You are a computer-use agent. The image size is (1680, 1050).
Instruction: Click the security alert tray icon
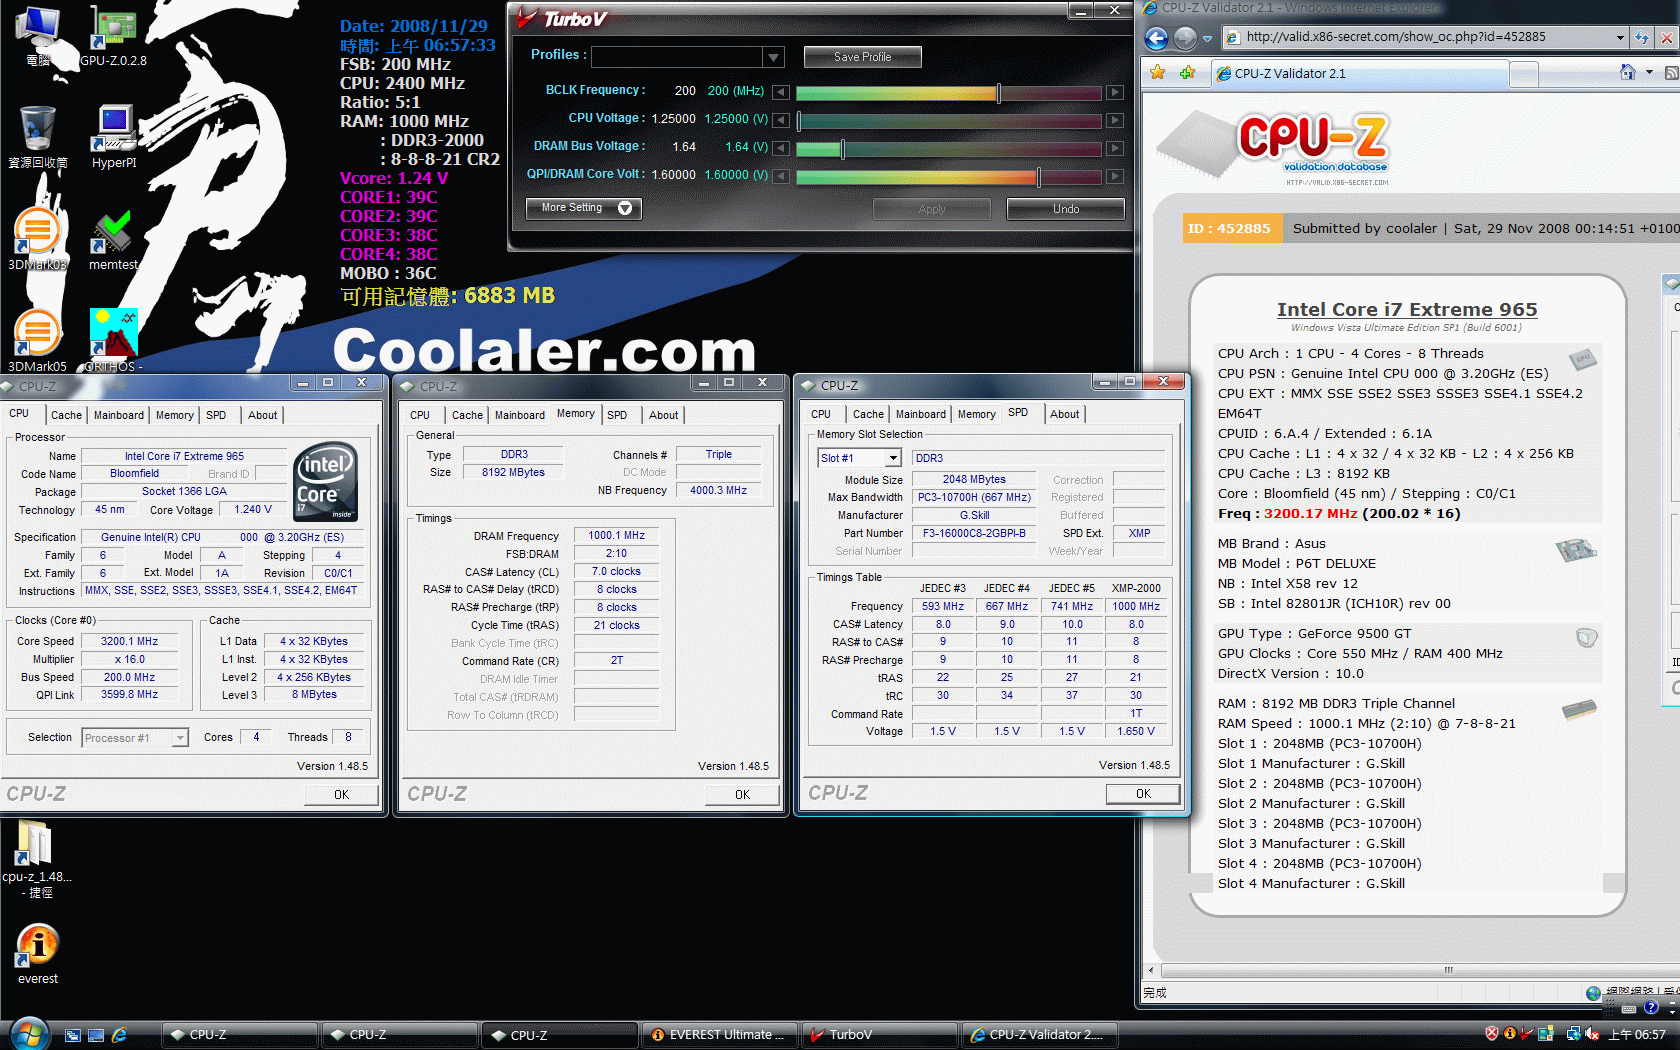(x=1492, y=1034)
